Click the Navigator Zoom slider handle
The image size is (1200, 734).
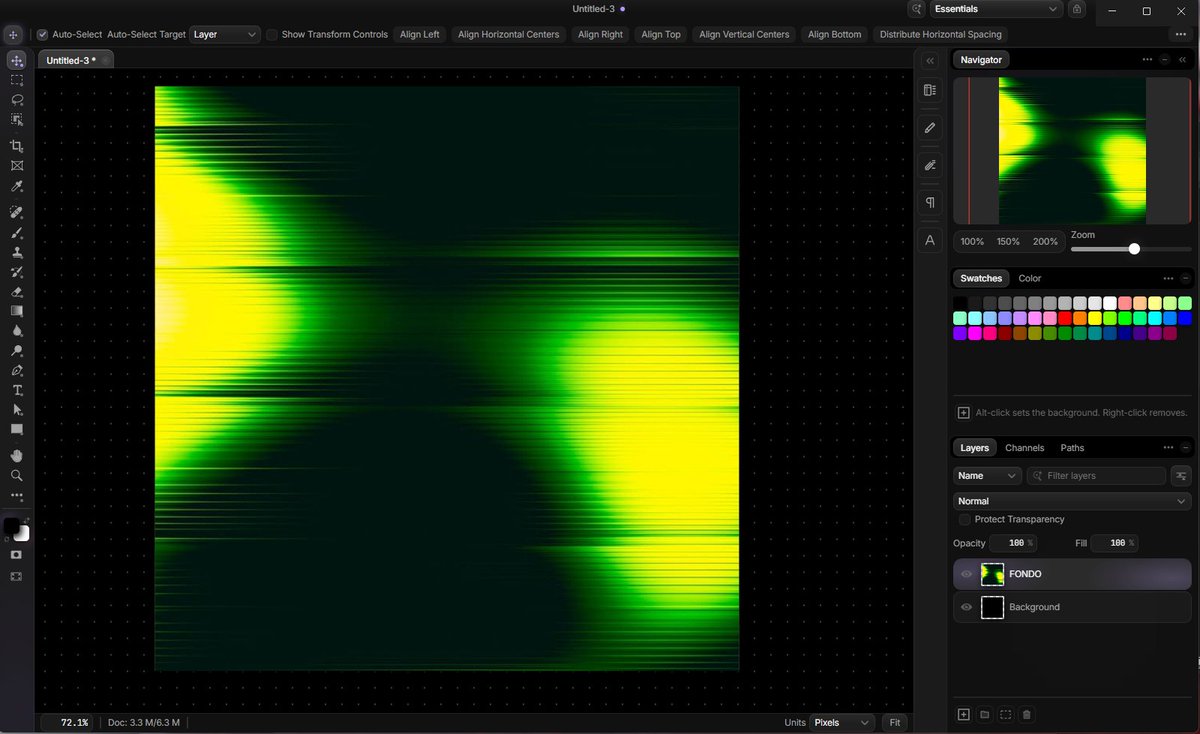(1134, 249)
